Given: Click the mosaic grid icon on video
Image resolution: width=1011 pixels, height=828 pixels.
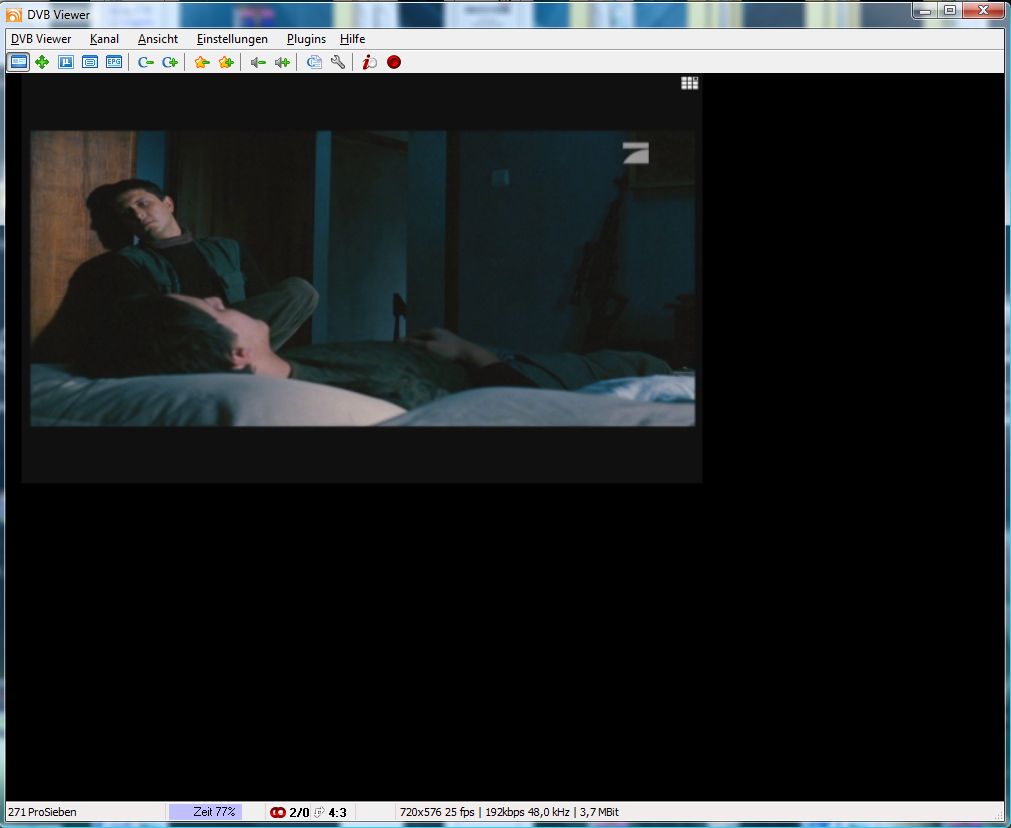Looking at the screenshot, I should pyautogui.click(x=689, y=83).
